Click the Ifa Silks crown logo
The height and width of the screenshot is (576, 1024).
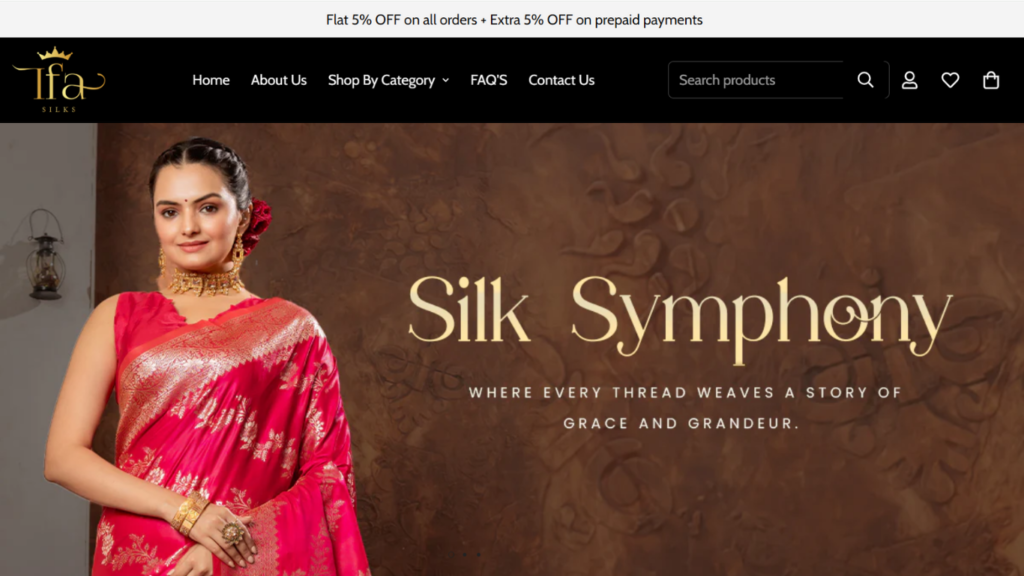tap(59, 80)
